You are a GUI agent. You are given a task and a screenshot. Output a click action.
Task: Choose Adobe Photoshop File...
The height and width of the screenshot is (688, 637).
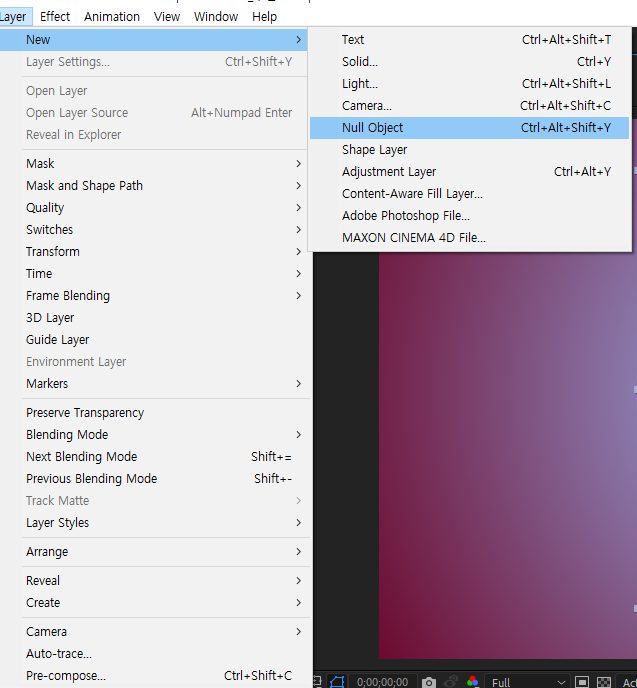[x=469, y=215]
